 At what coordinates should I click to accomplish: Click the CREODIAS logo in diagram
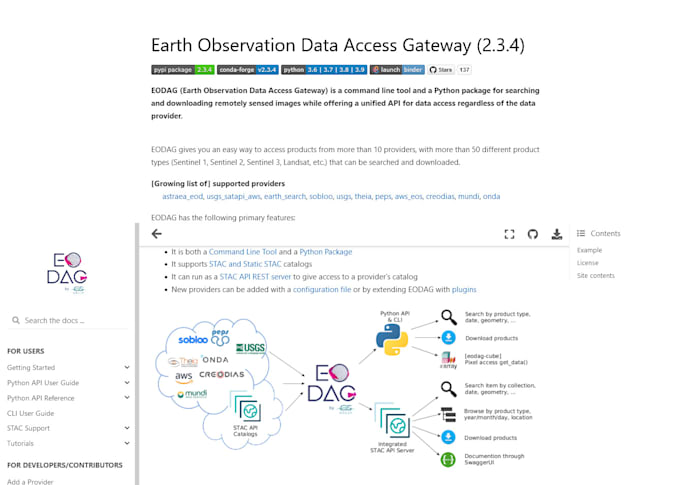point(222,374)
